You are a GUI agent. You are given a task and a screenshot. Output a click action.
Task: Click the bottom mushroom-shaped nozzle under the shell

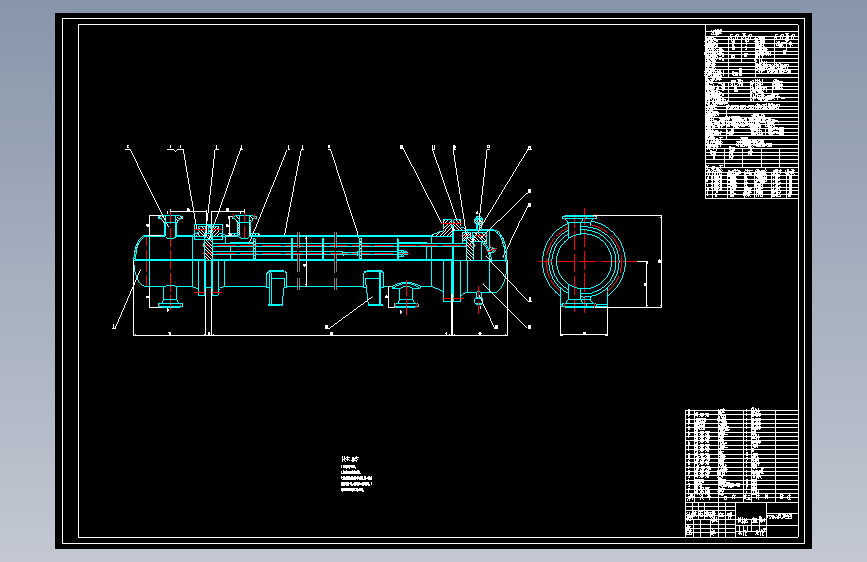pyautogui.click(x=406, y=294)
